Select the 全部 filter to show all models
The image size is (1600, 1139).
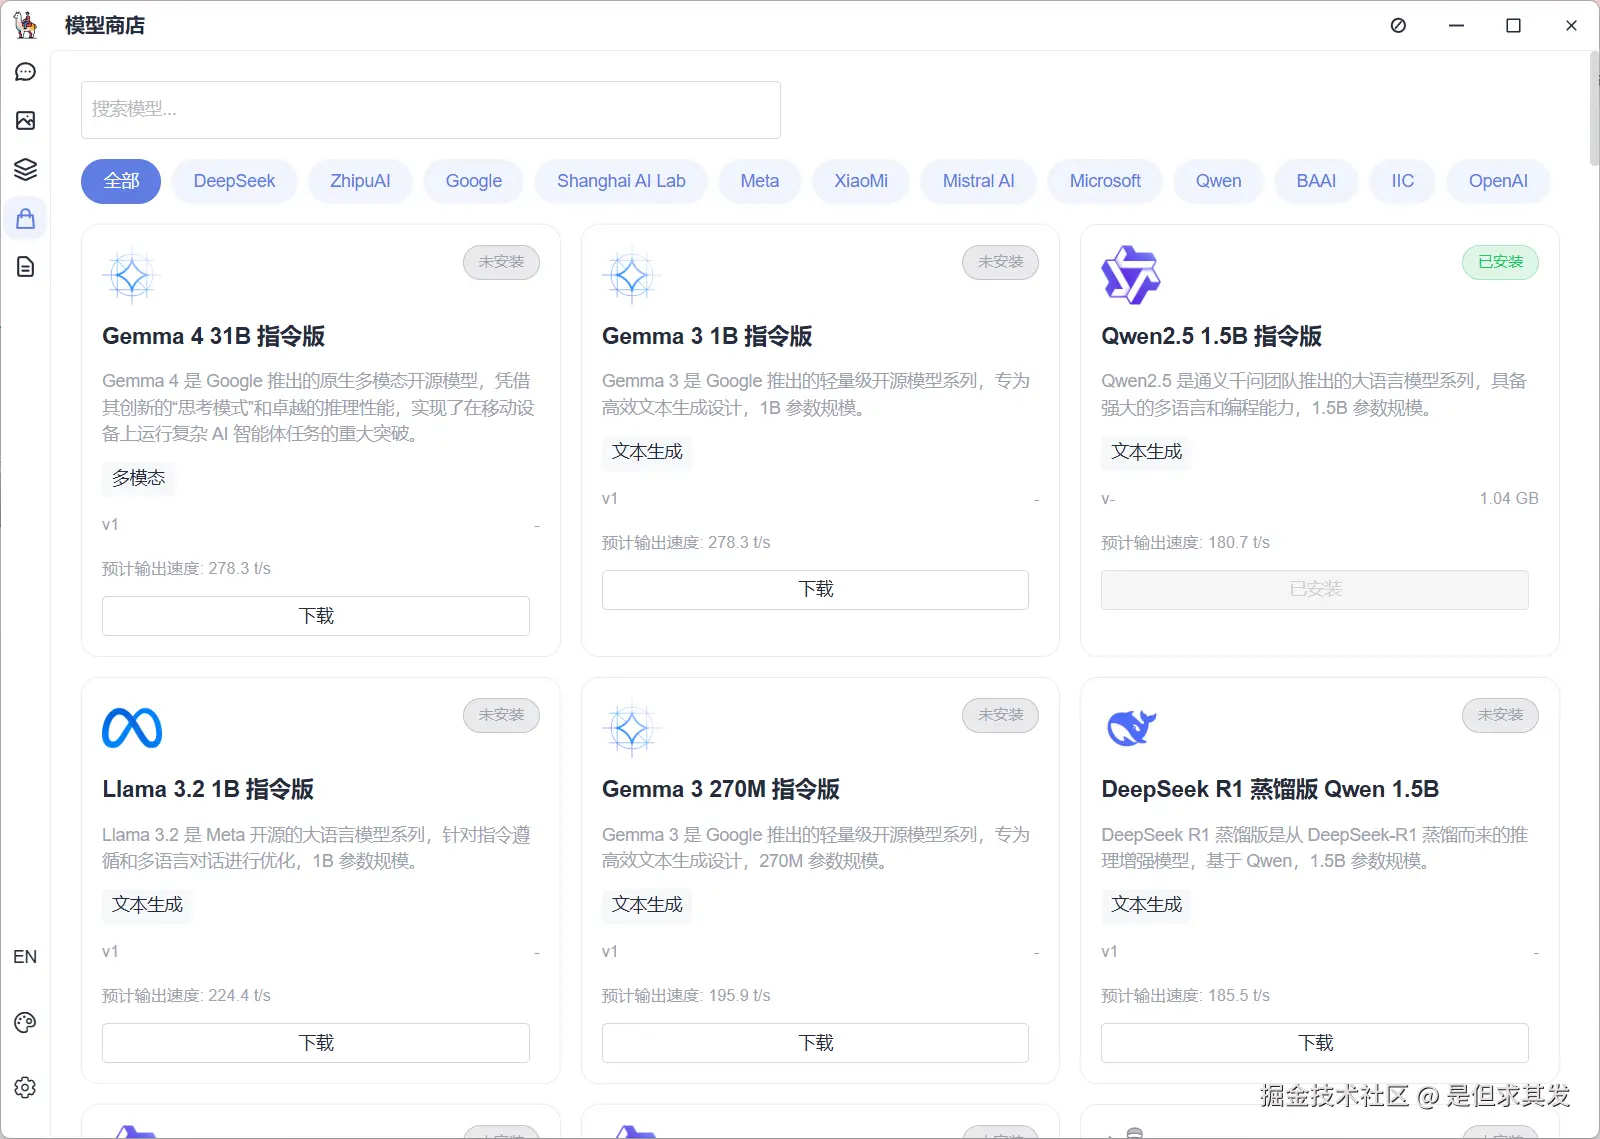click(120, 181)
